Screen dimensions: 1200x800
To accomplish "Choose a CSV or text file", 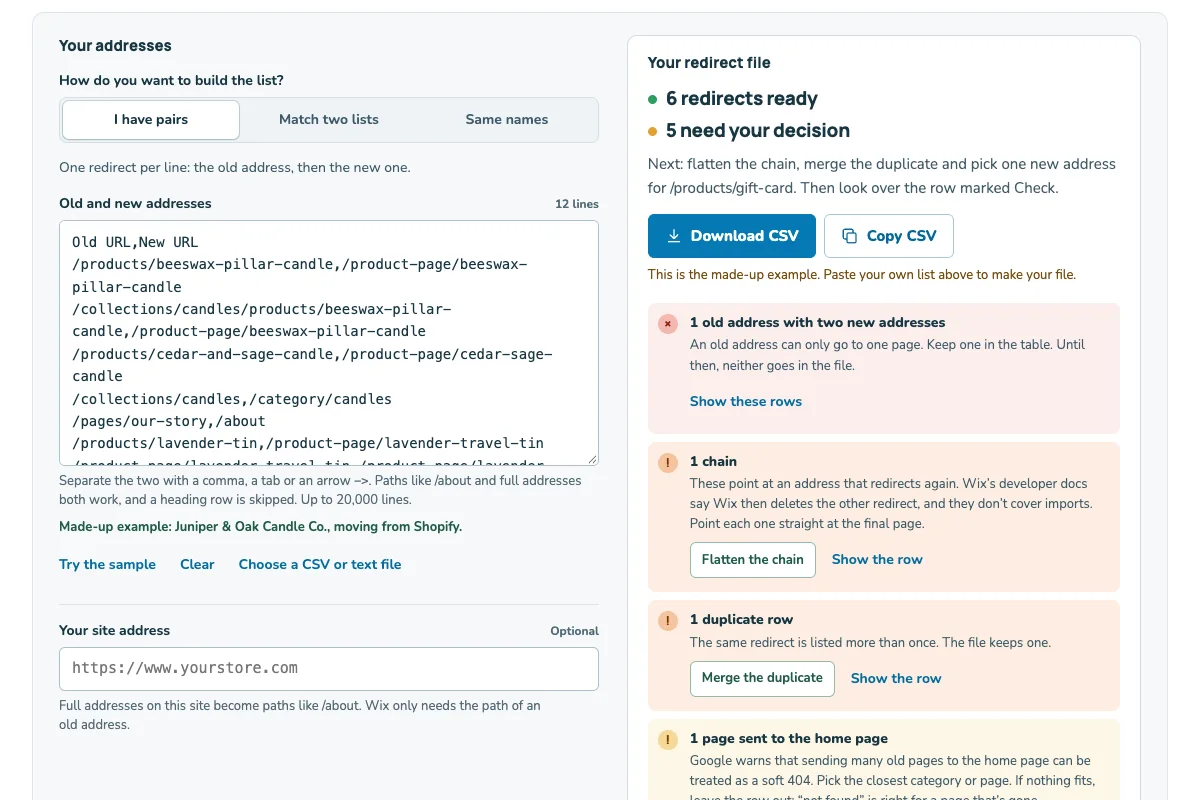I will (x=320, y=564).
